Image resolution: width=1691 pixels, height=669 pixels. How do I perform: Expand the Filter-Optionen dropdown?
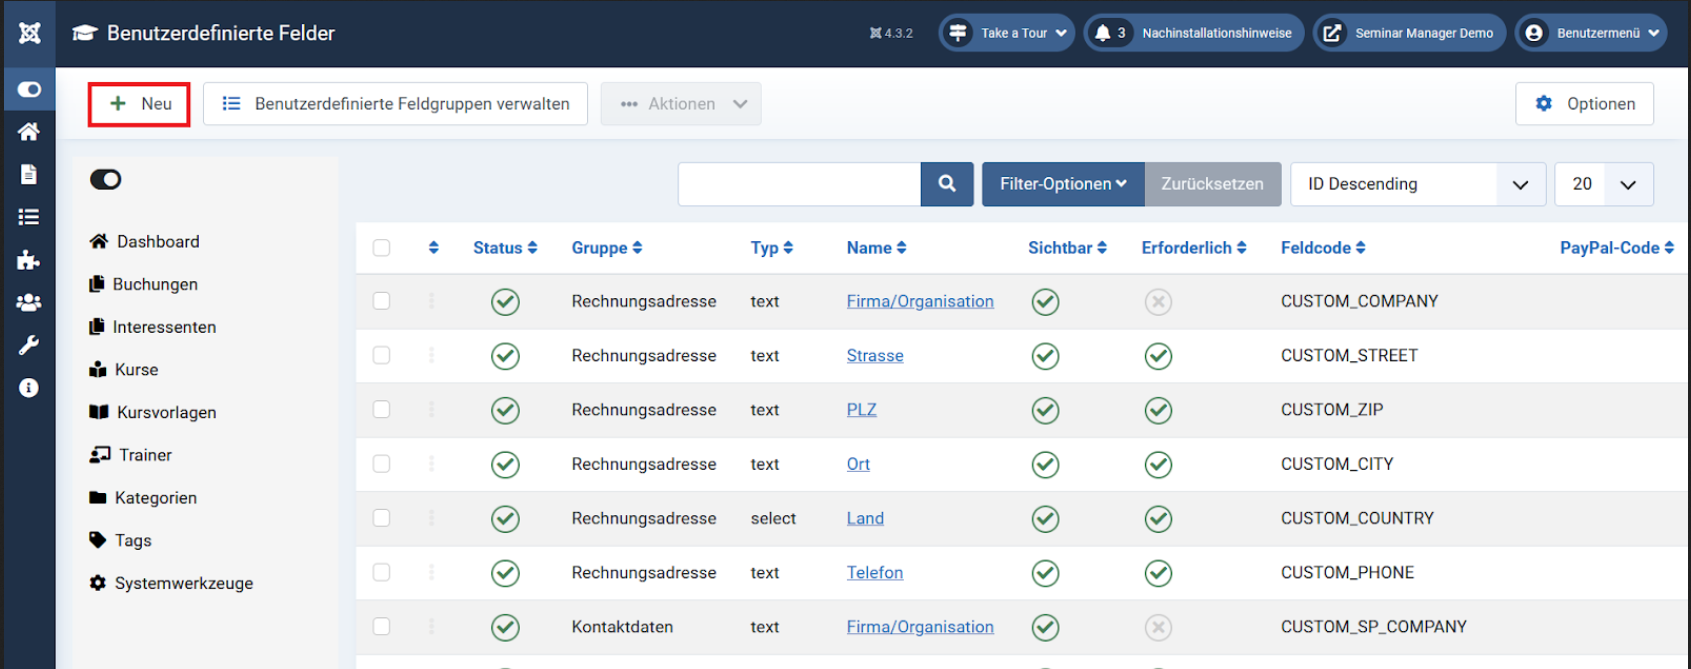click(1062, 184)
